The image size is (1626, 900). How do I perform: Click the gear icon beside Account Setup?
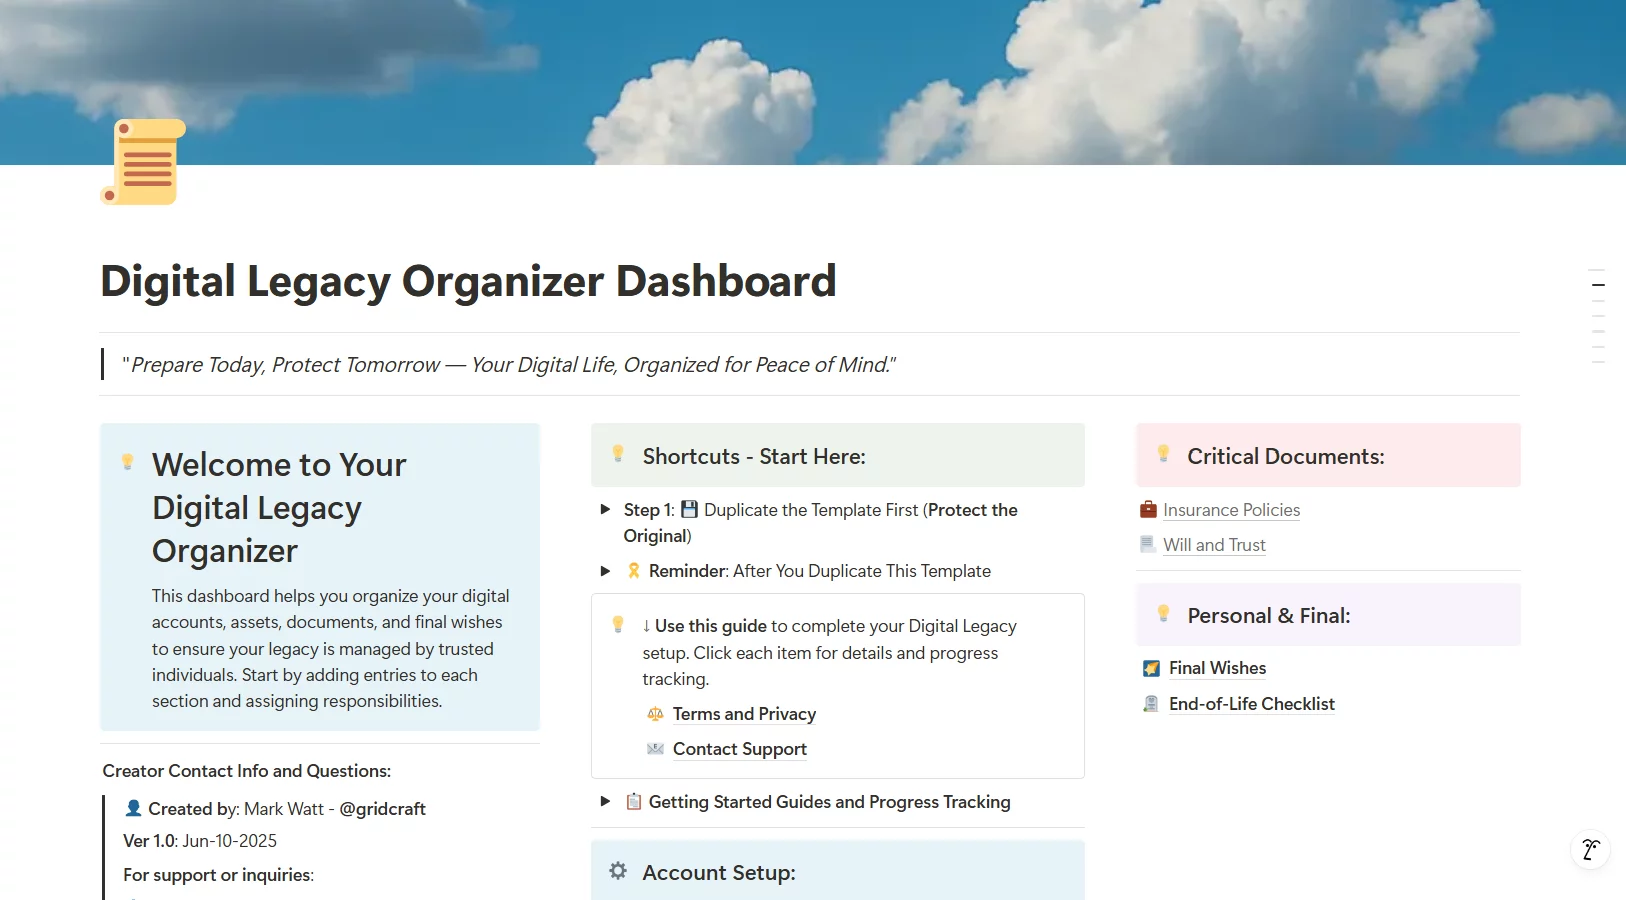click(617, 871)
